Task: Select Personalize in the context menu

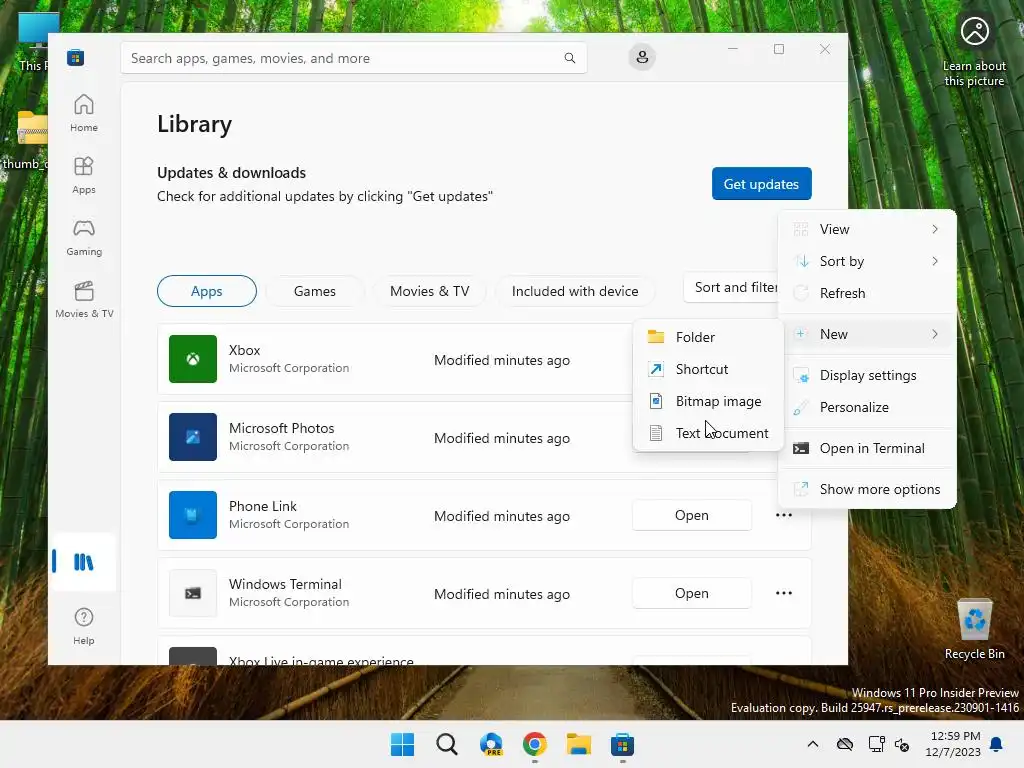Action: [867, 407]
